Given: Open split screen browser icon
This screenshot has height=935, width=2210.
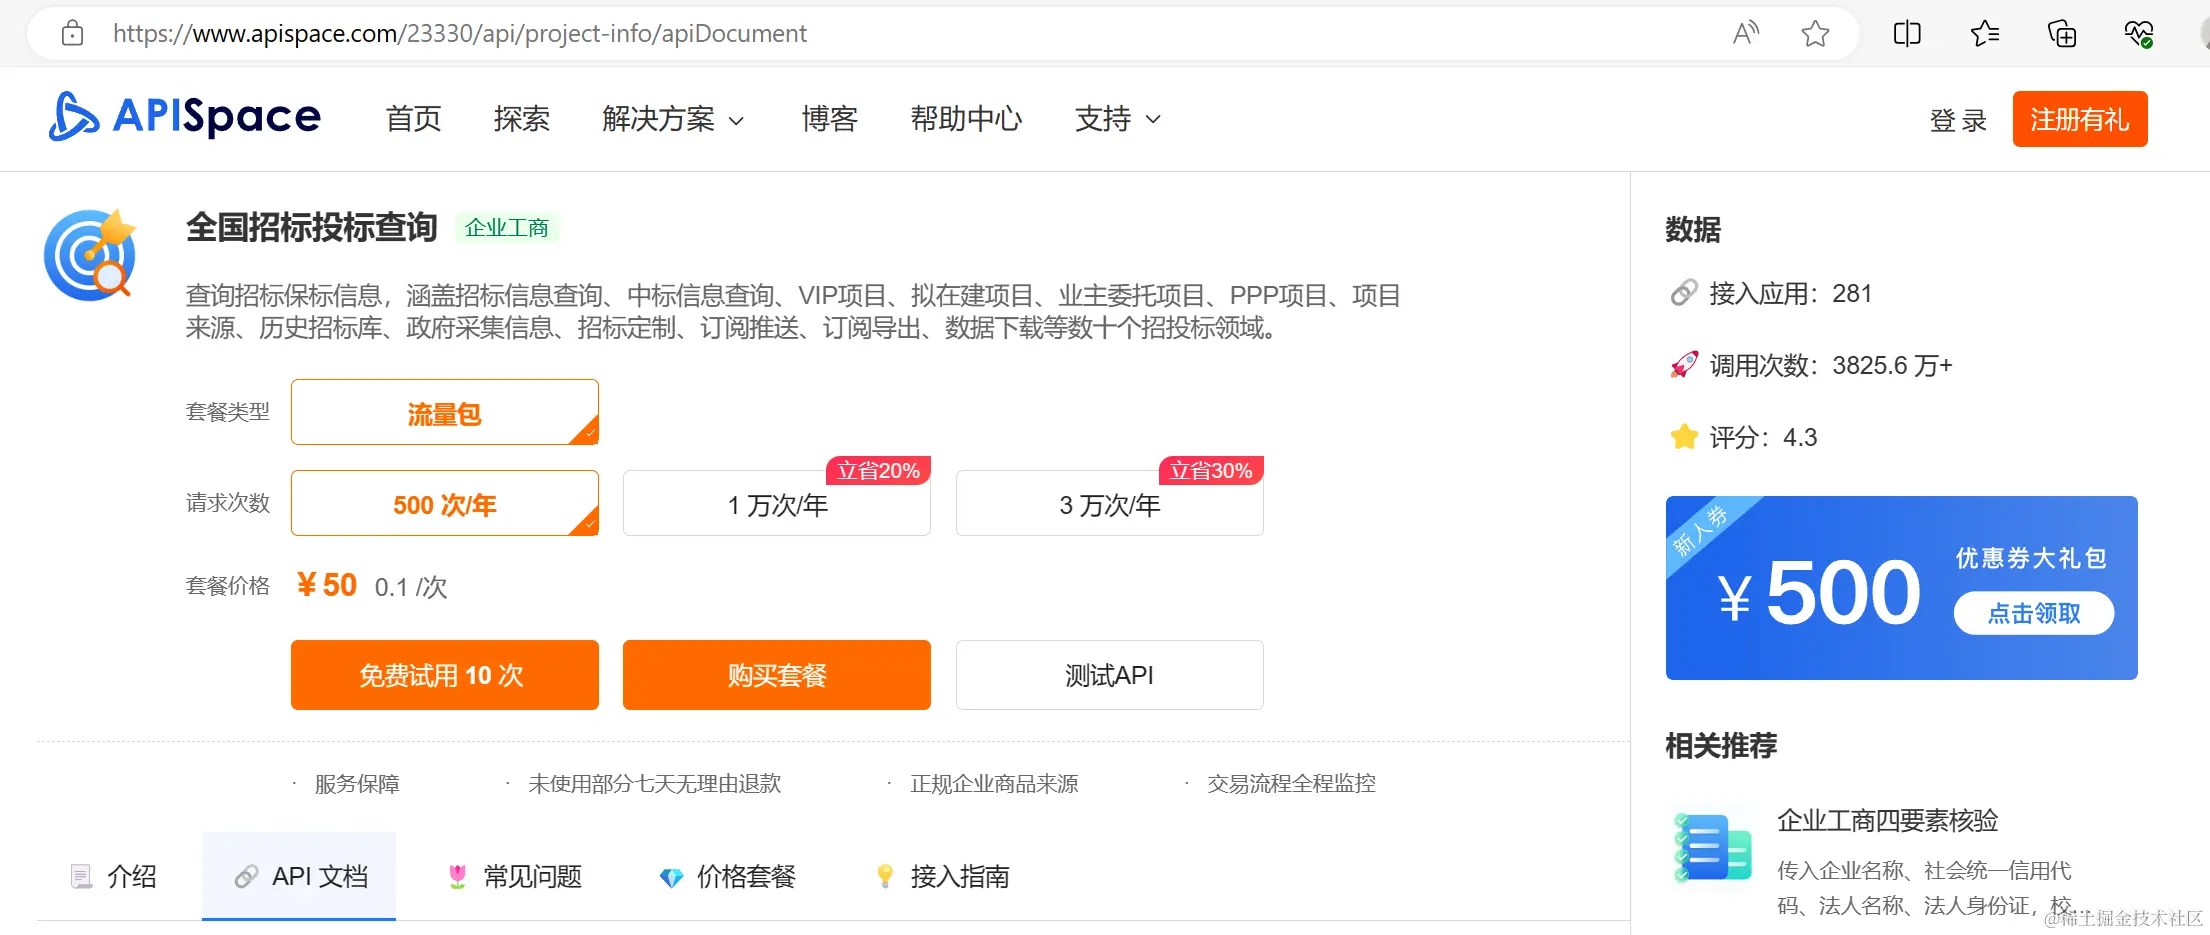Looking at the screenshot, I should click(x=1907, y=33).
